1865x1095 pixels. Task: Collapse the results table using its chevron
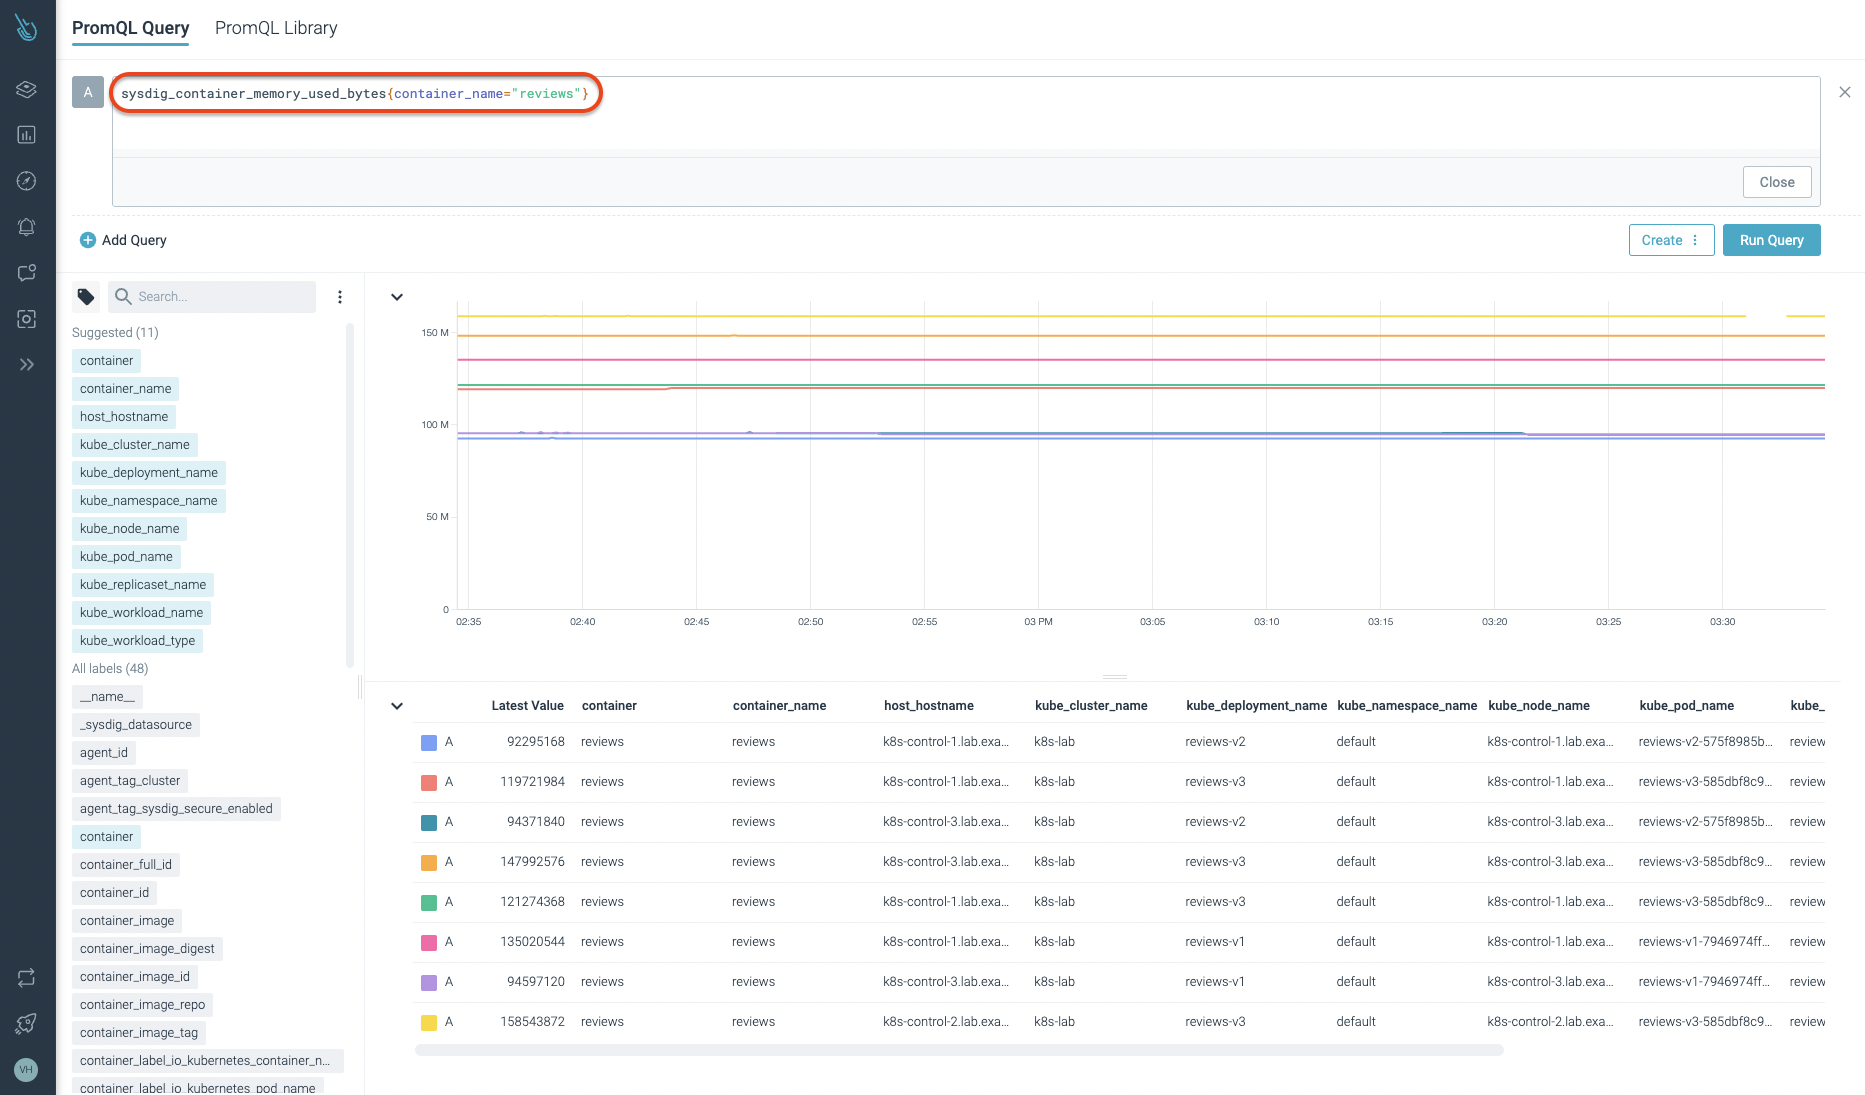[x=396, y=705]
